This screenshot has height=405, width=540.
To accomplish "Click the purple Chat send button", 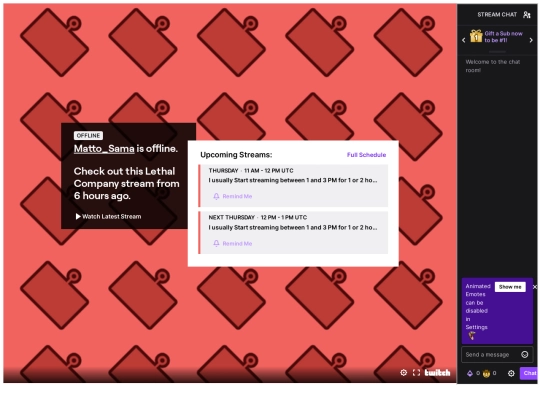I will [529, 373].
